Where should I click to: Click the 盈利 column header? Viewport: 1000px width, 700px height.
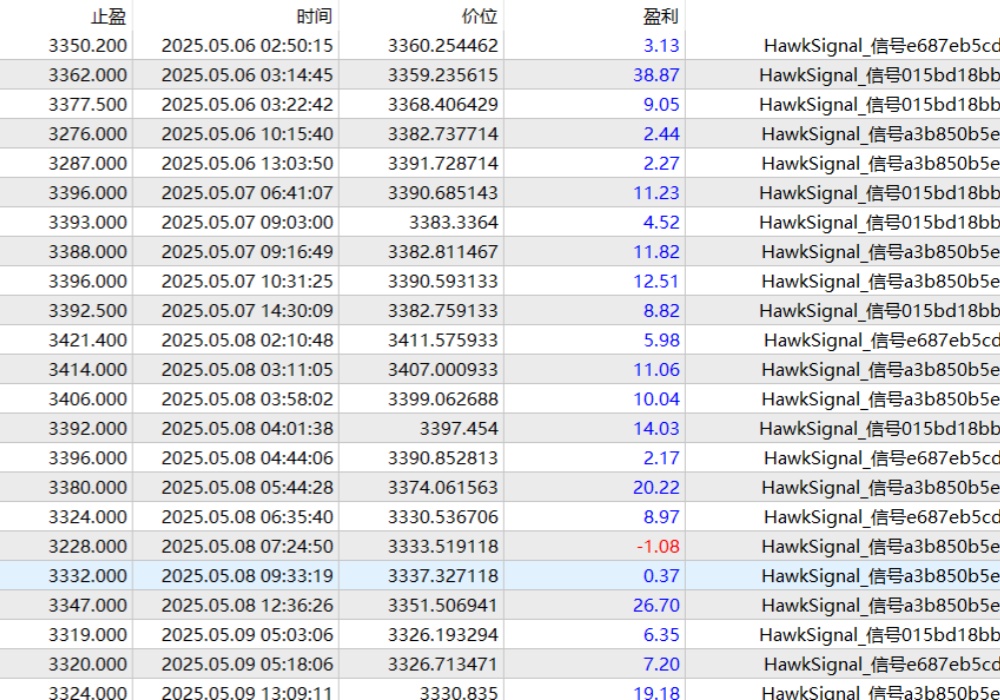point(660,16)
